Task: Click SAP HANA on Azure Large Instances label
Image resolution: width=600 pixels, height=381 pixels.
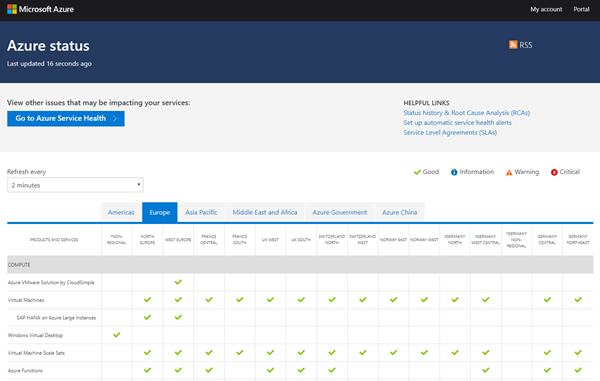Action: [56, 318]
